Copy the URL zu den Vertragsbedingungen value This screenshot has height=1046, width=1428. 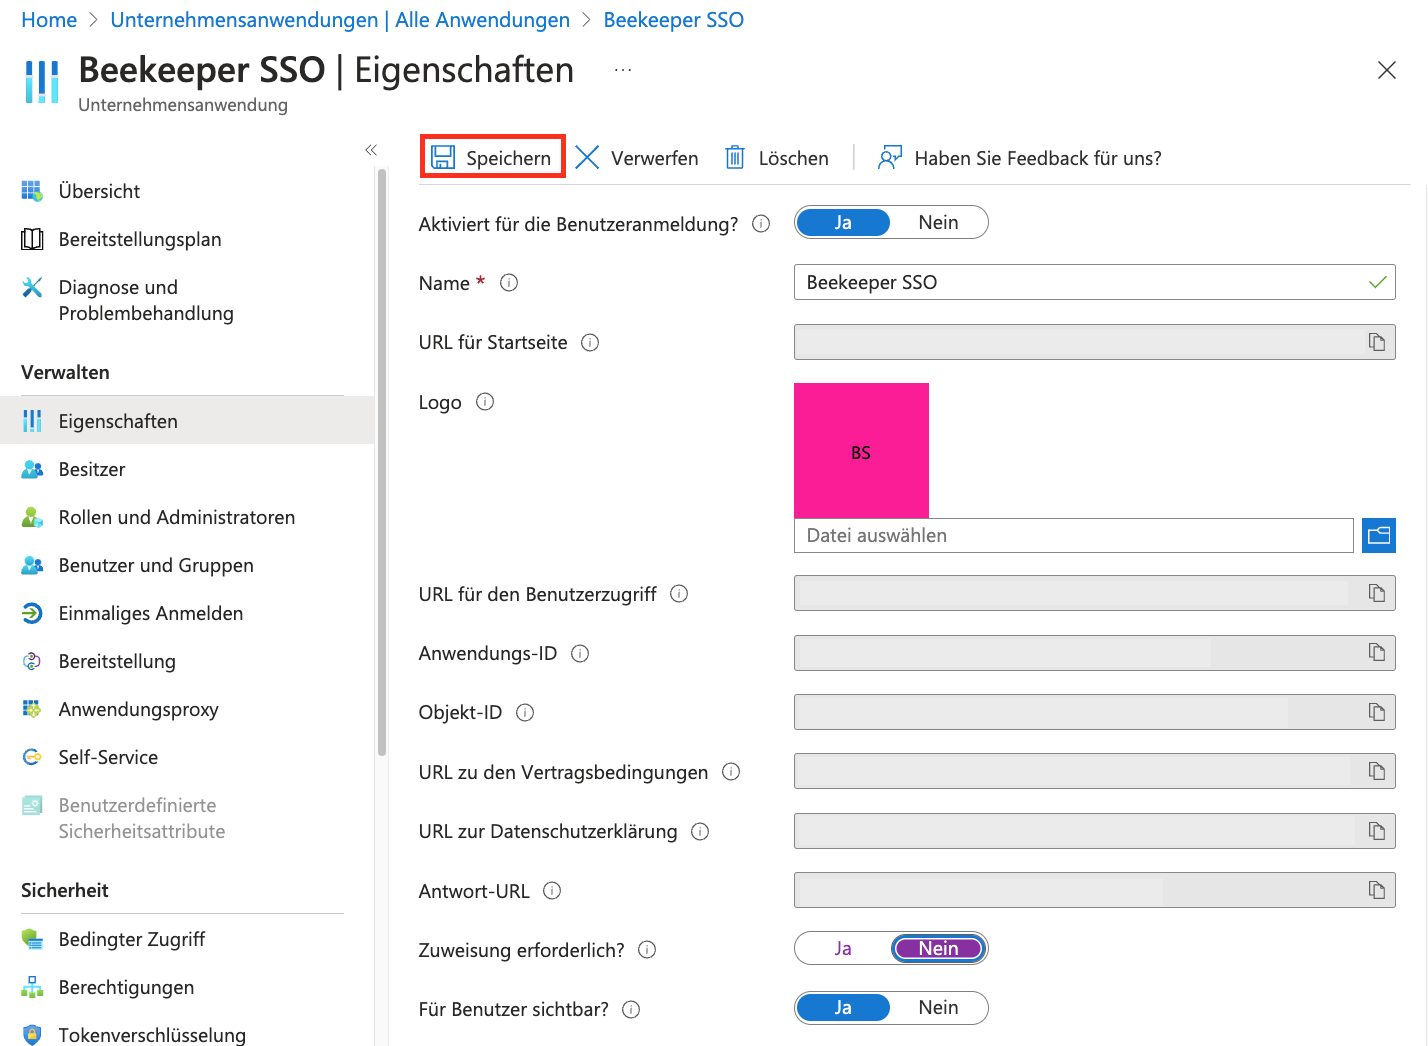tap(1377, 771)
